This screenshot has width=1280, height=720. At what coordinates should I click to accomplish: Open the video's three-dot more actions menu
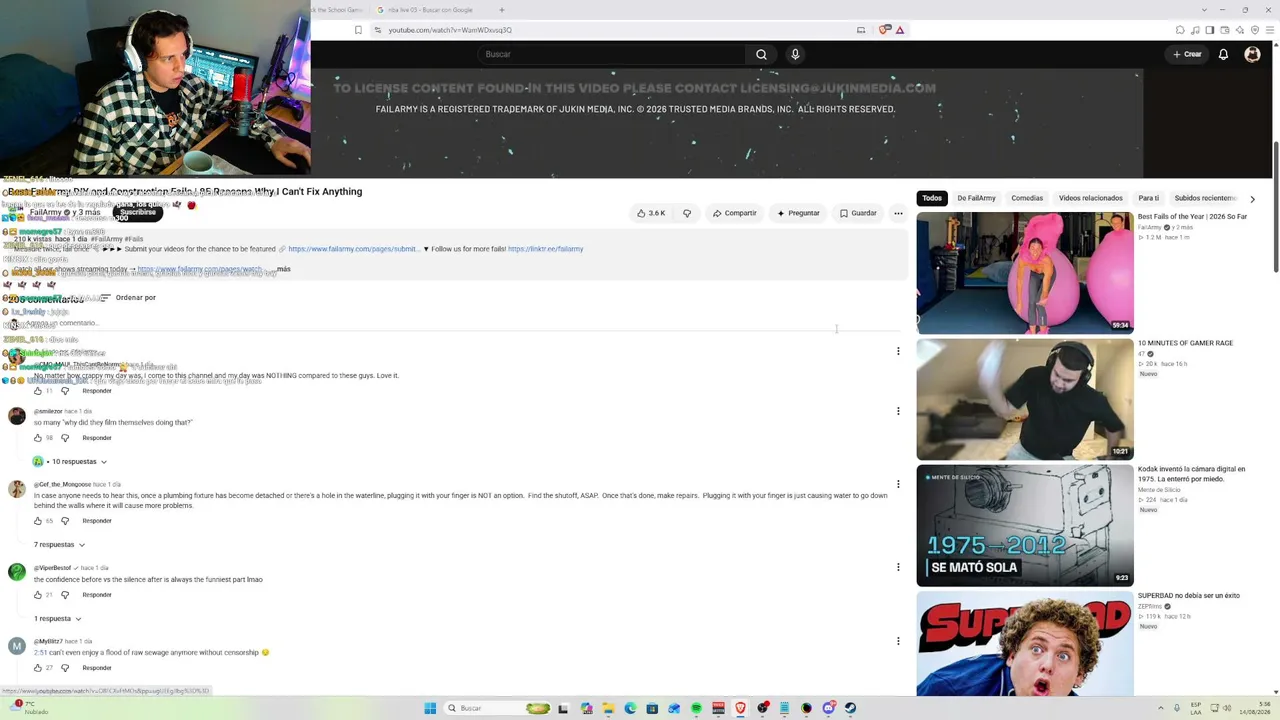898,213
